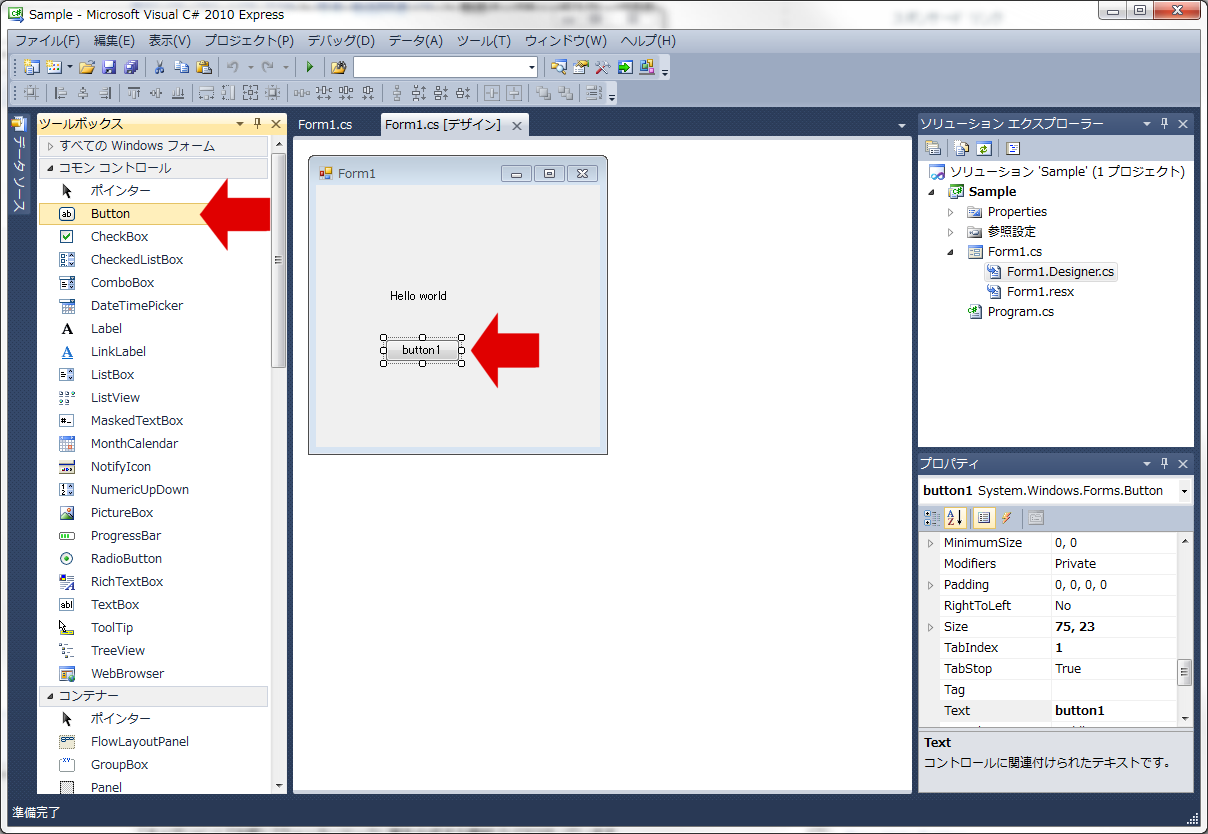Click the Properties panel scrollbar thumb
The height and width of the screenshot is (834, 1208).
pos(1185,671)
